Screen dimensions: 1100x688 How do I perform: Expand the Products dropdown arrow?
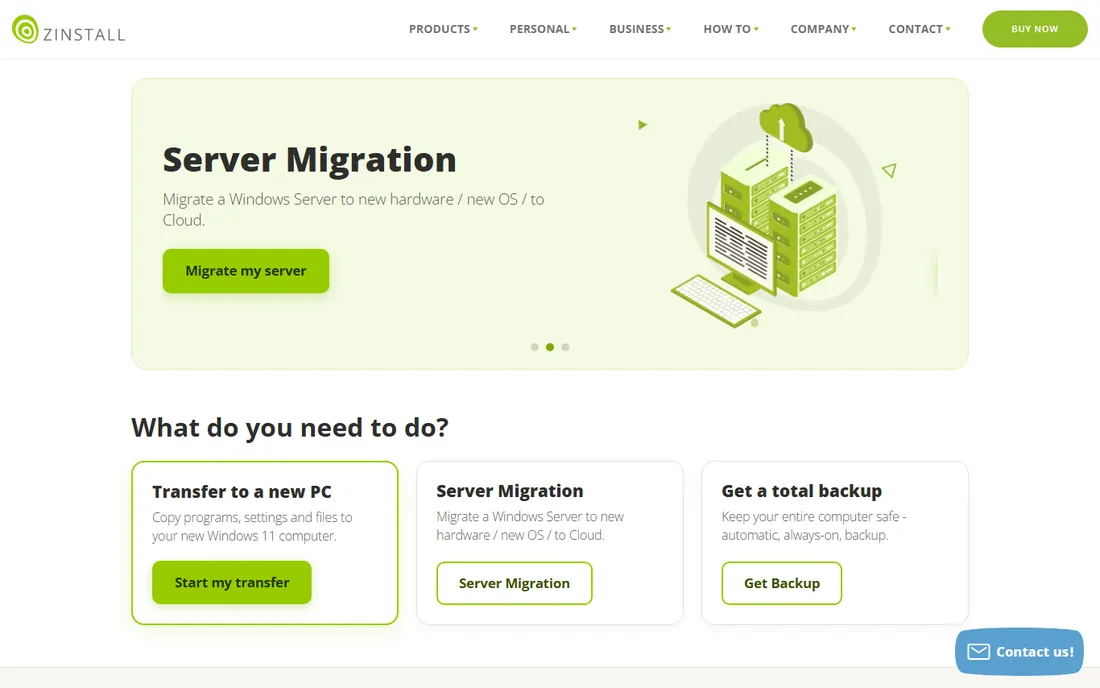tap(475, 29)
